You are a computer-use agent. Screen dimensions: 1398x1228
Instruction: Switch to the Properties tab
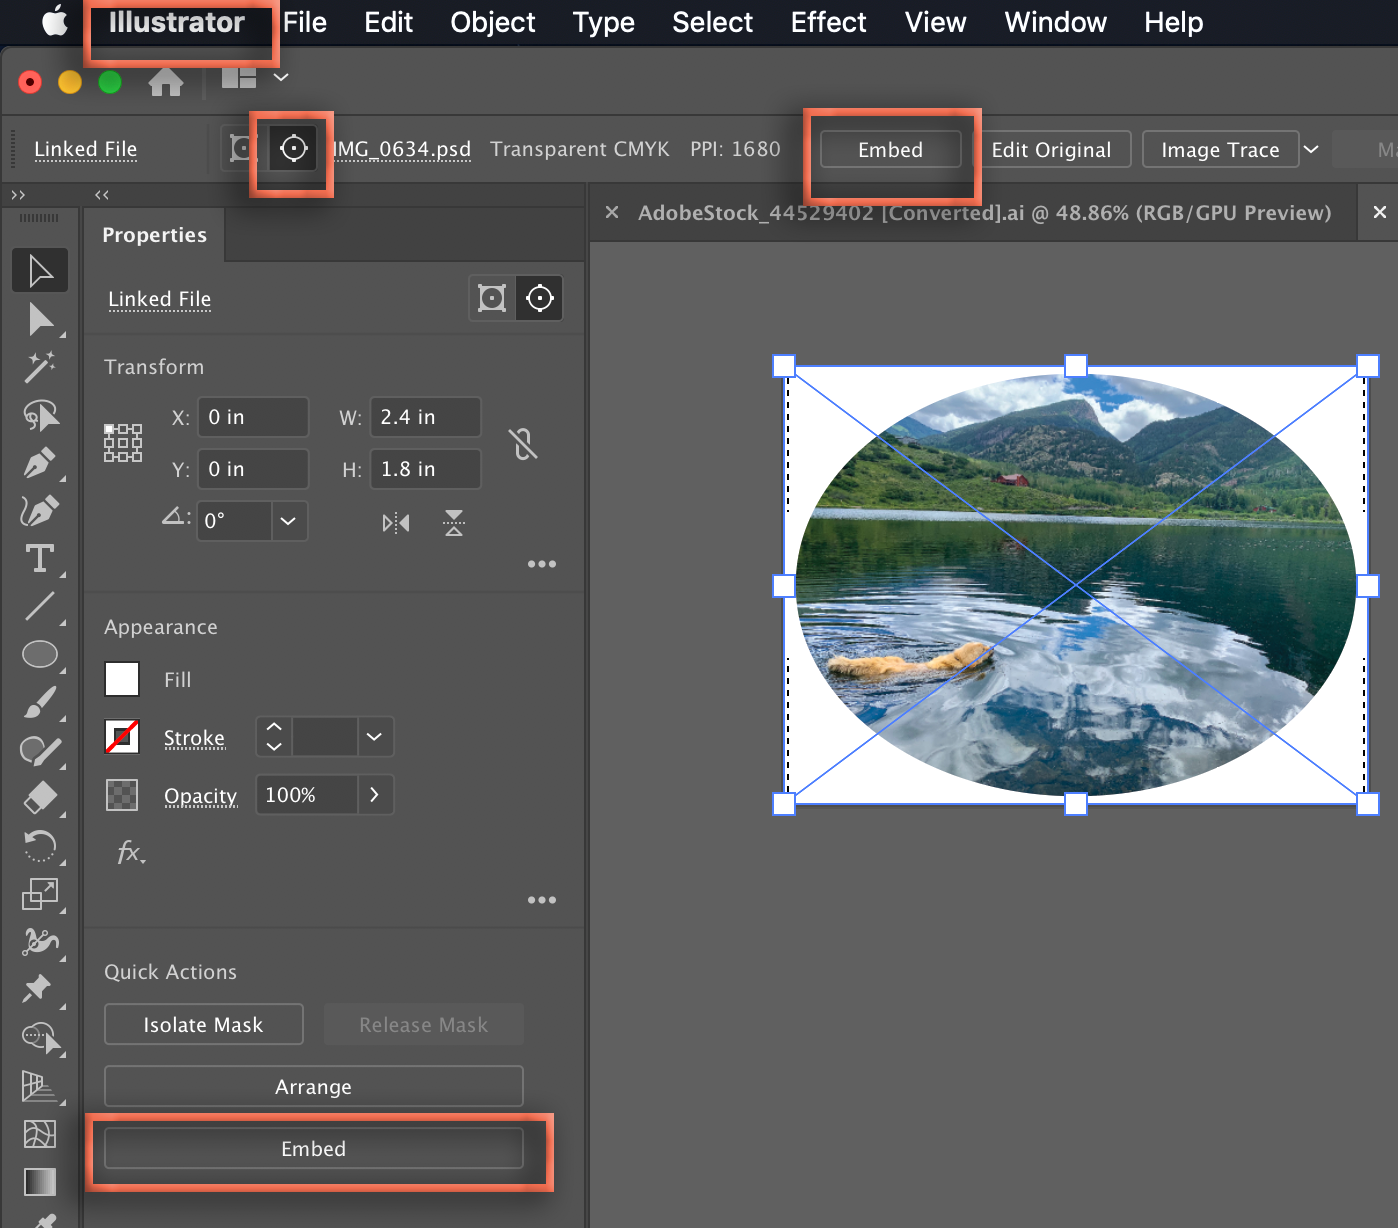click(154, 234)
